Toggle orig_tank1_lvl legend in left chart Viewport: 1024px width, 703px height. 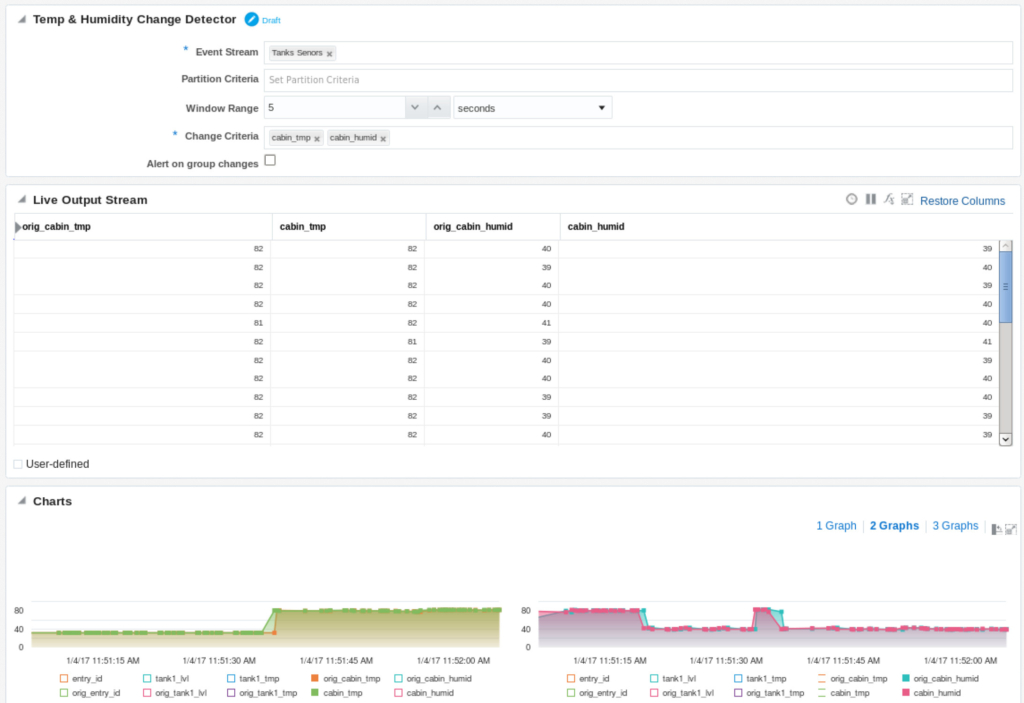click(174, 693)
